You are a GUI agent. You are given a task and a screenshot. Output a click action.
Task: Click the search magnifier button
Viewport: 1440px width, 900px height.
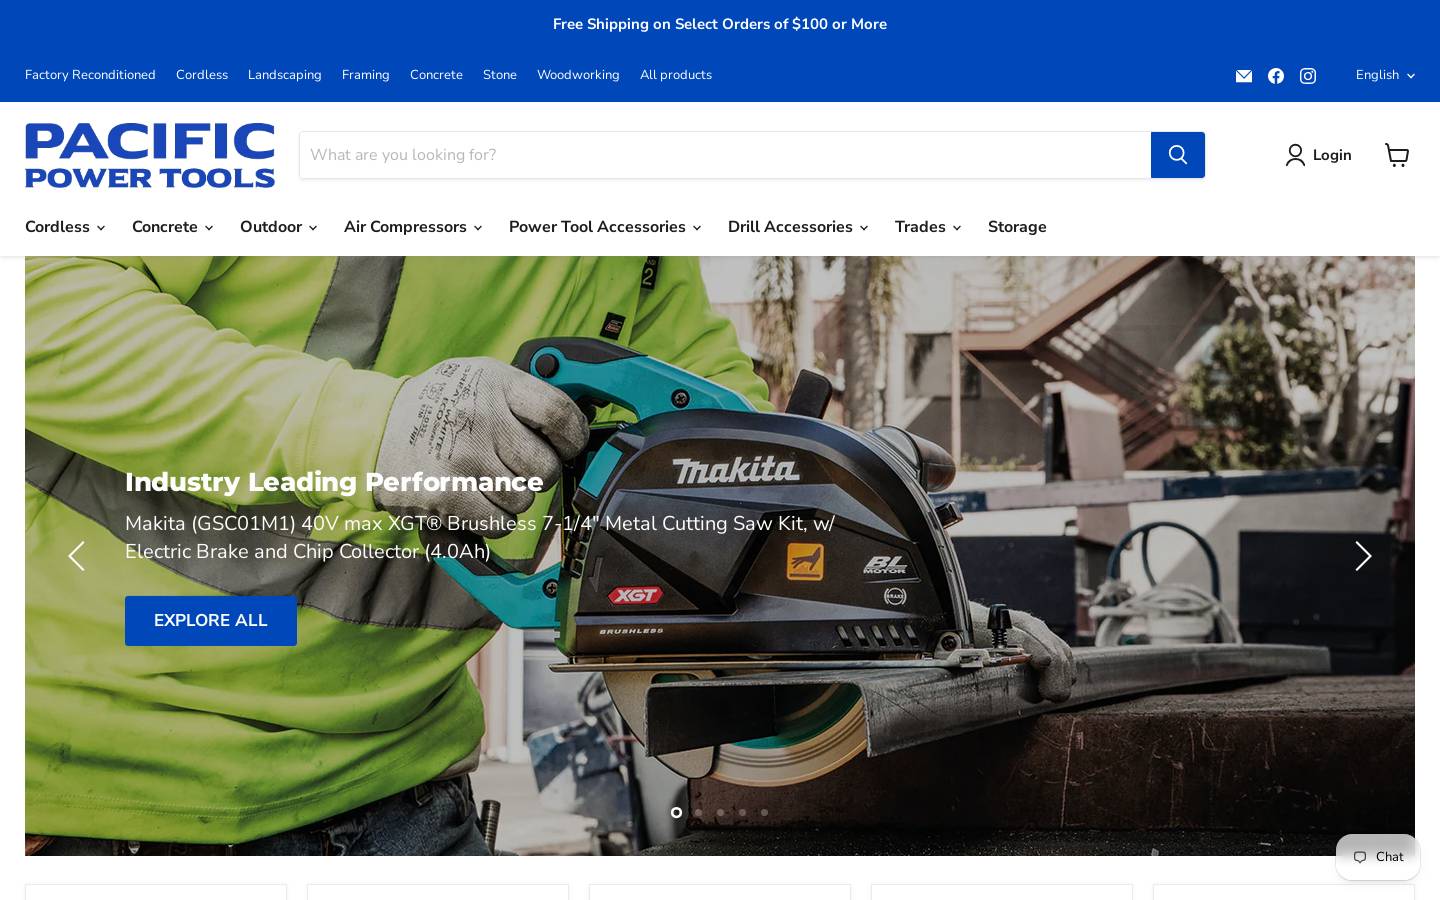click(x=1178, y=155)
